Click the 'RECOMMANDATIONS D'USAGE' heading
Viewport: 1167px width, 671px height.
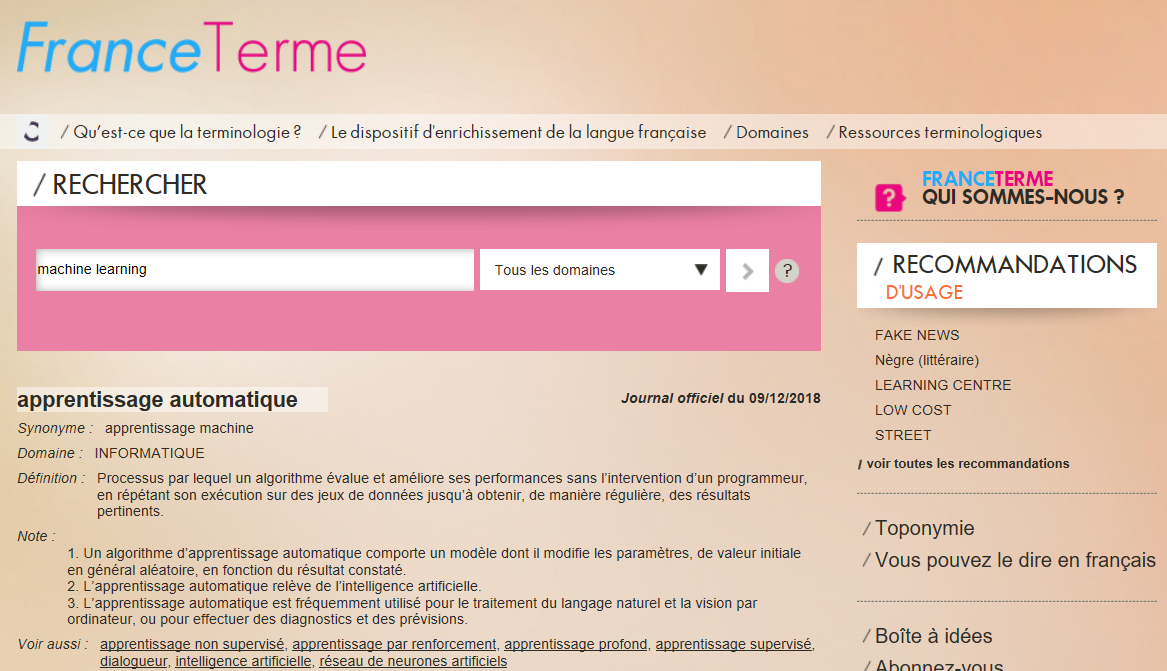click(1006, 276)
